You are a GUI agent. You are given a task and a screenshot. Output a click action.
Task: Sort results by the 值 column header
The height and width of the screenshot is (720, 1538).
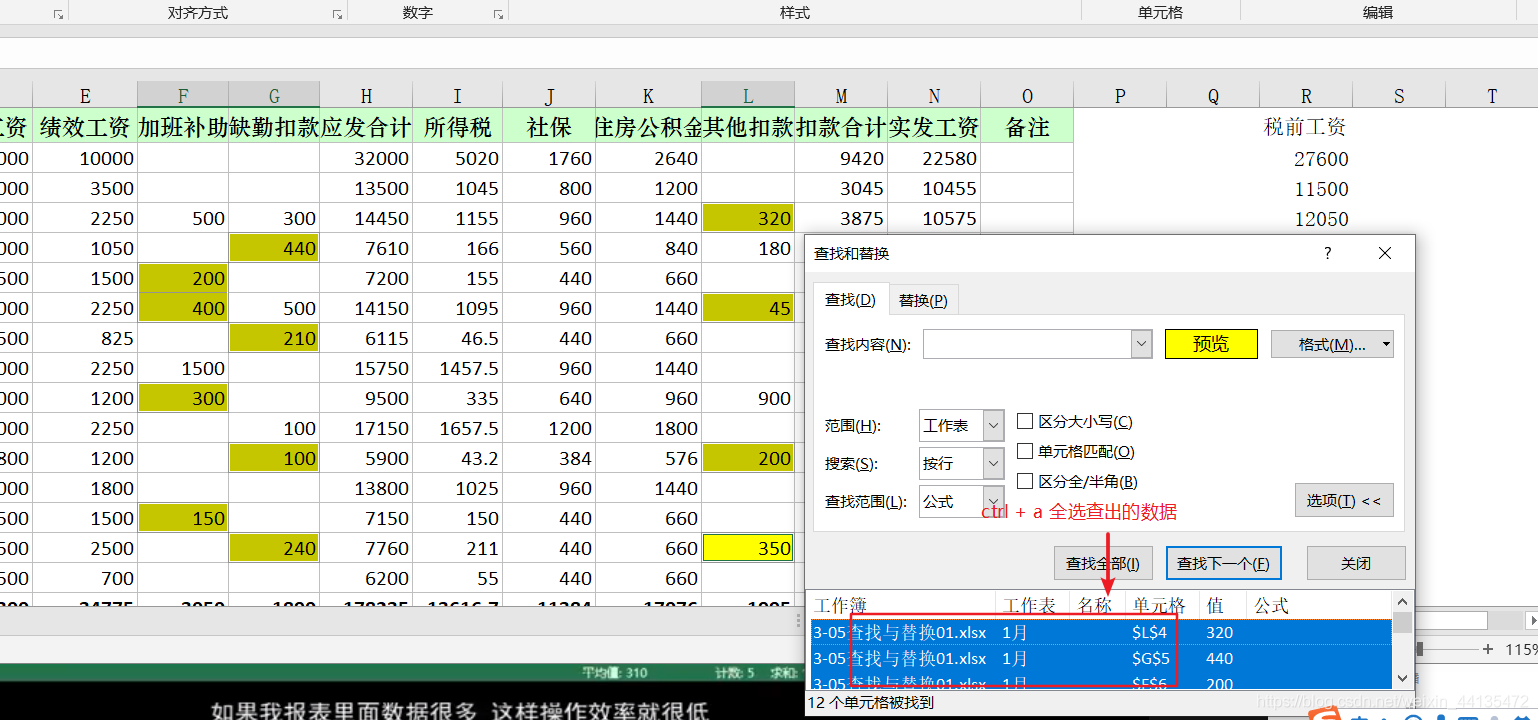tap(1222, 605)
